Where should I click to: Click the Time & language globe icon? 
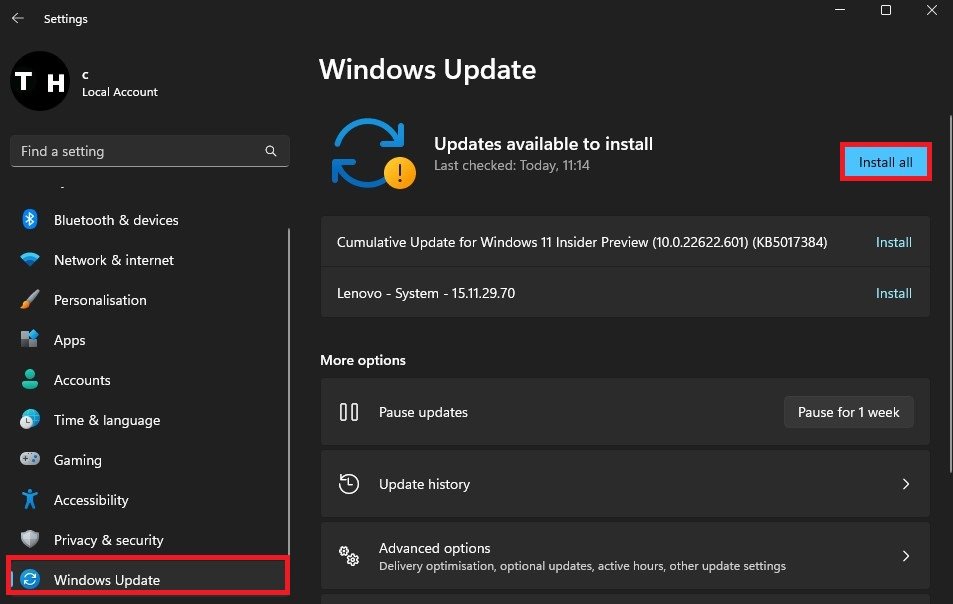pyautogui.click(x=30, y=420)
